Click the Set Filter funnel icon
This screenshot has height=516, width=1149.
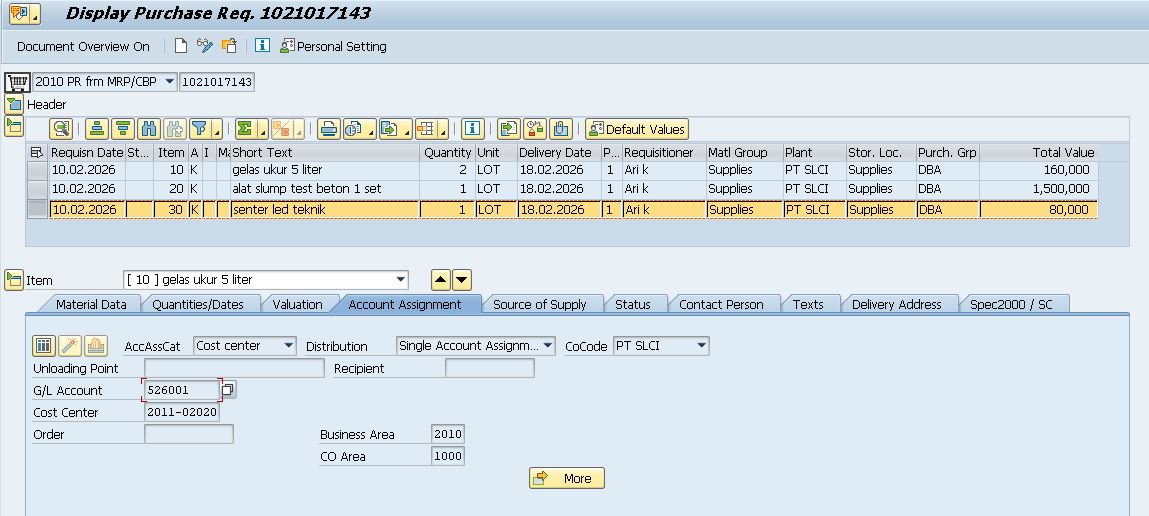click(x=201, y=129)
